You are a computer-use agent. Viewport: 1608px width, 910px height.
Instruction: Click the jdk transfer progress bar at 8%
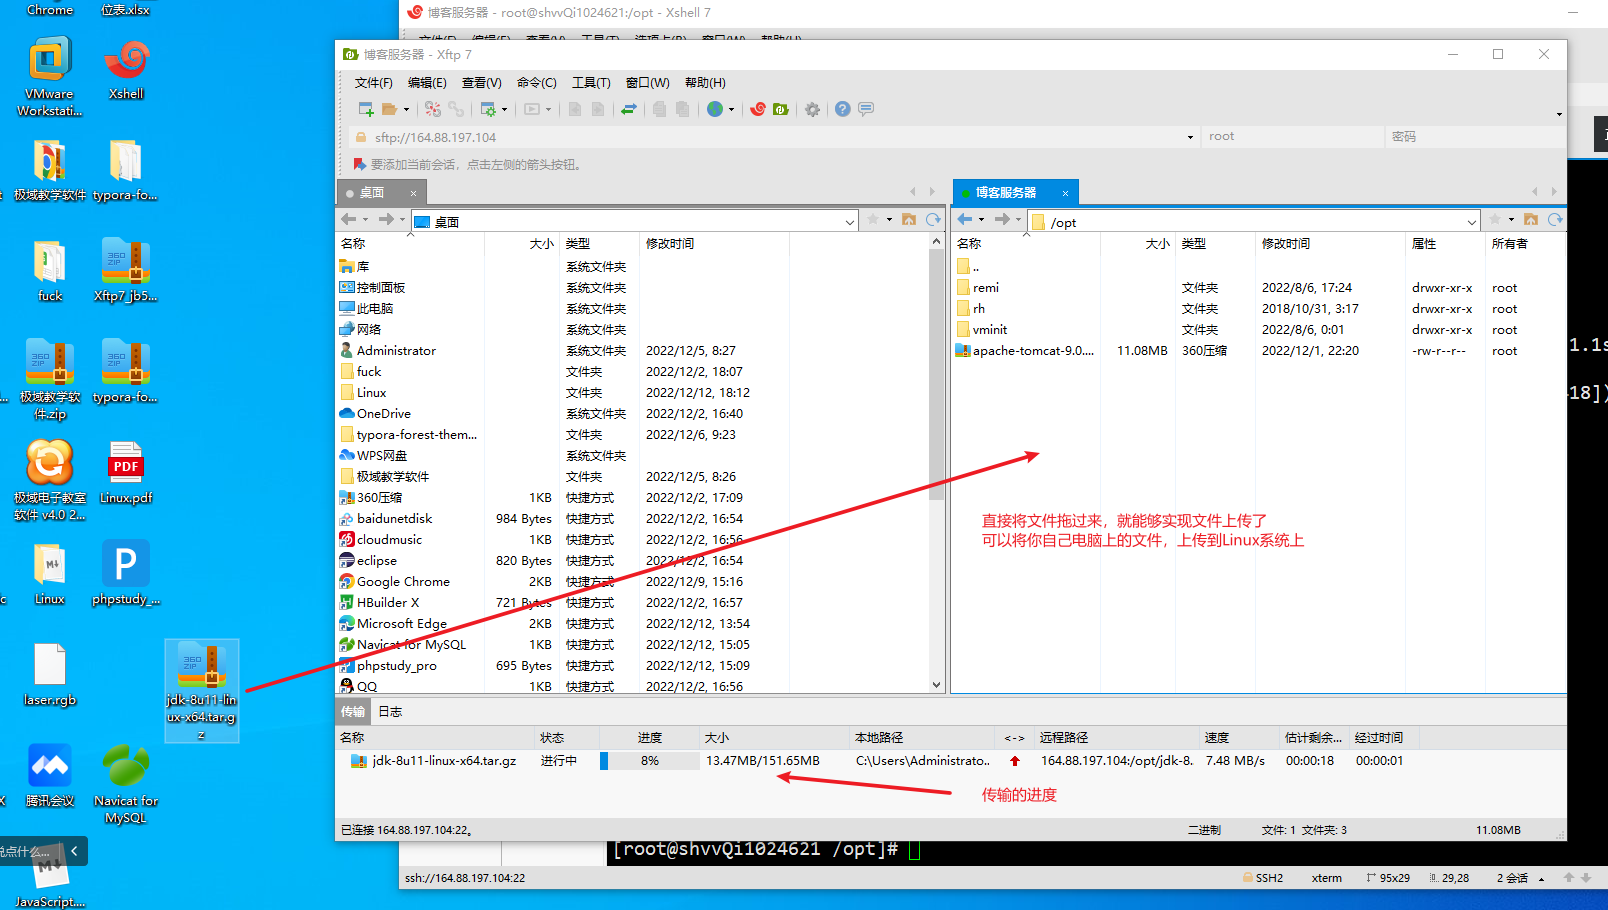coord(650,761)
